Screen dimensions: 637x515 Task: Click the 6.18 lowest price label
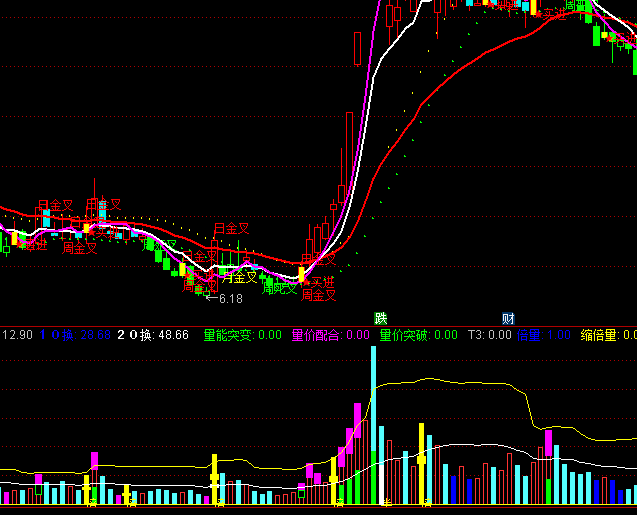(x=230, y=298)
